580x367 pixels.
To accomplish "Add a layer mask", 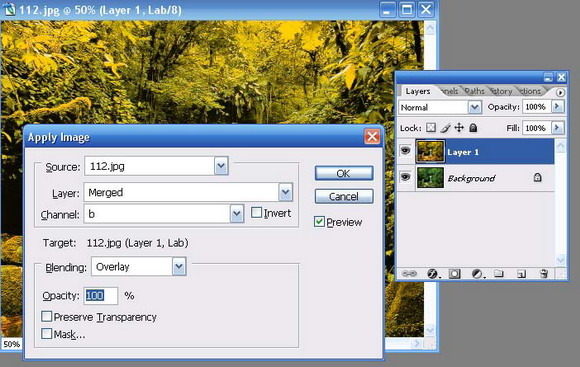I will coord(454,274).
